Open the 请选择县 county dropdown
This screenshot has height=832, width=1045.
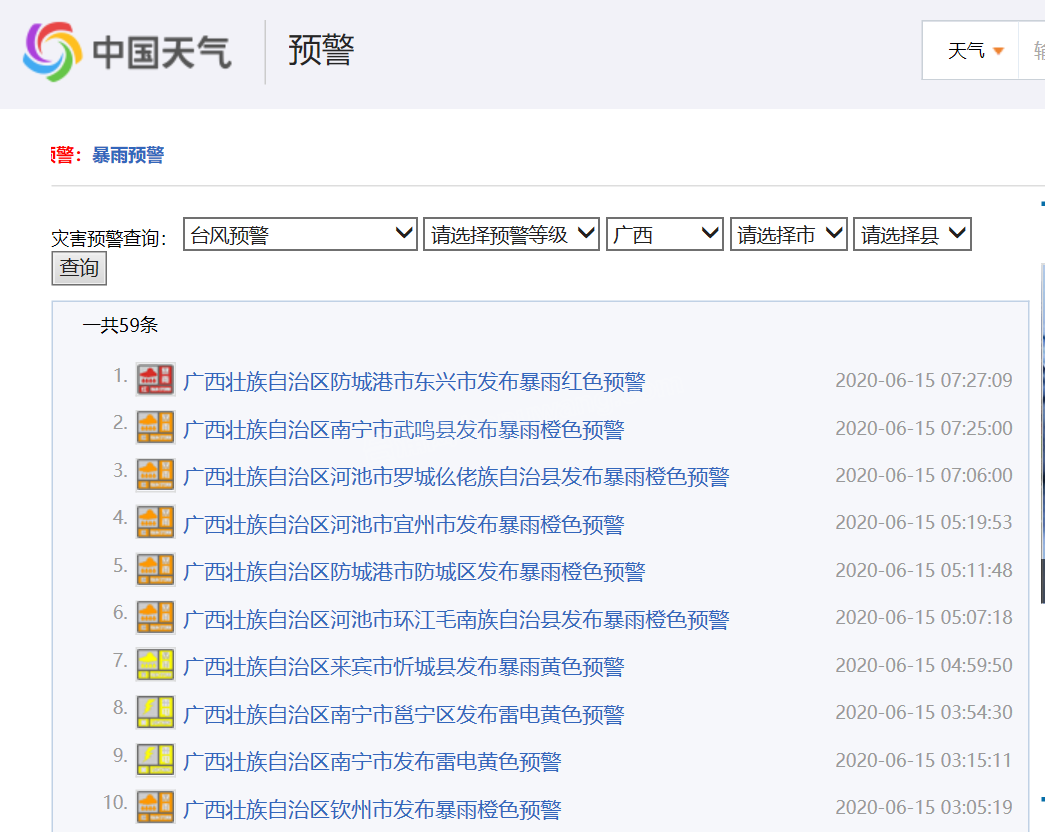pyautogui.click(x=911, y=235)
